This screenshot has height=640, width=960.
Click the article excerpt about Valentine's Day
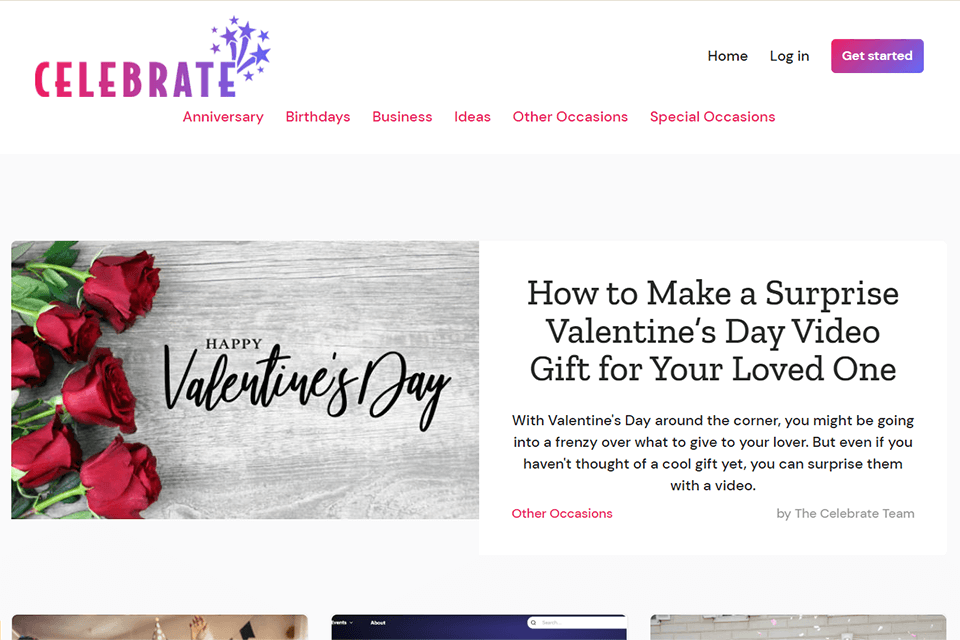[x=712, y=453]
